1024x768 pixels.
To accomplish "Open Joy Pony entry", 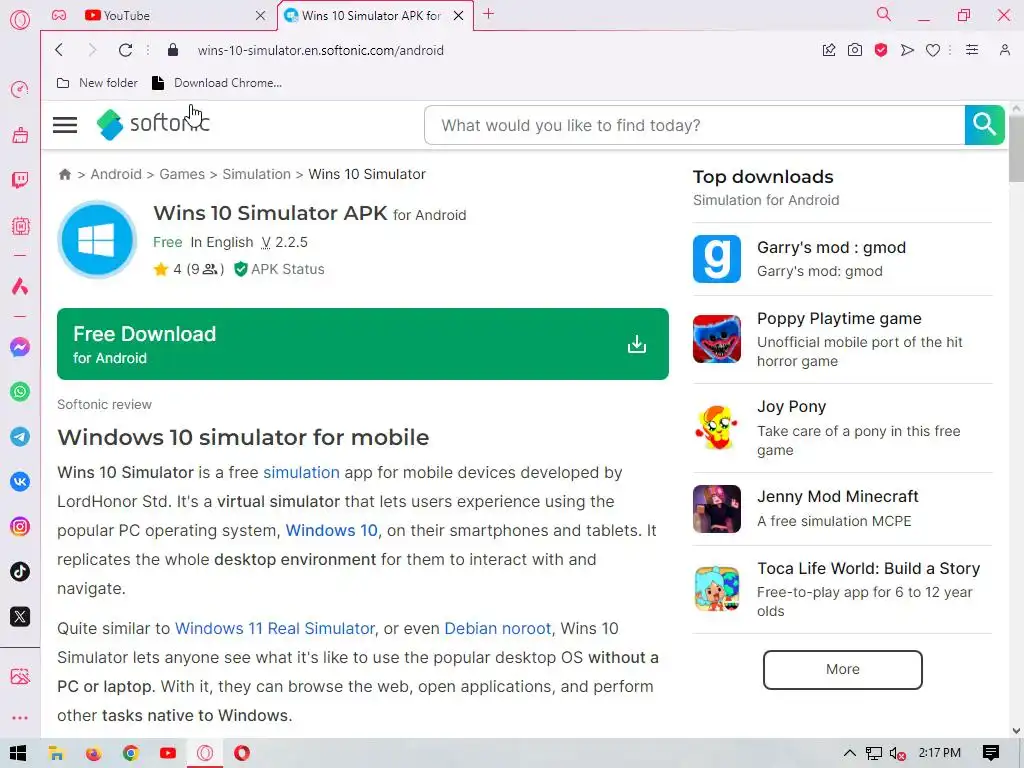I will (842, 428).
